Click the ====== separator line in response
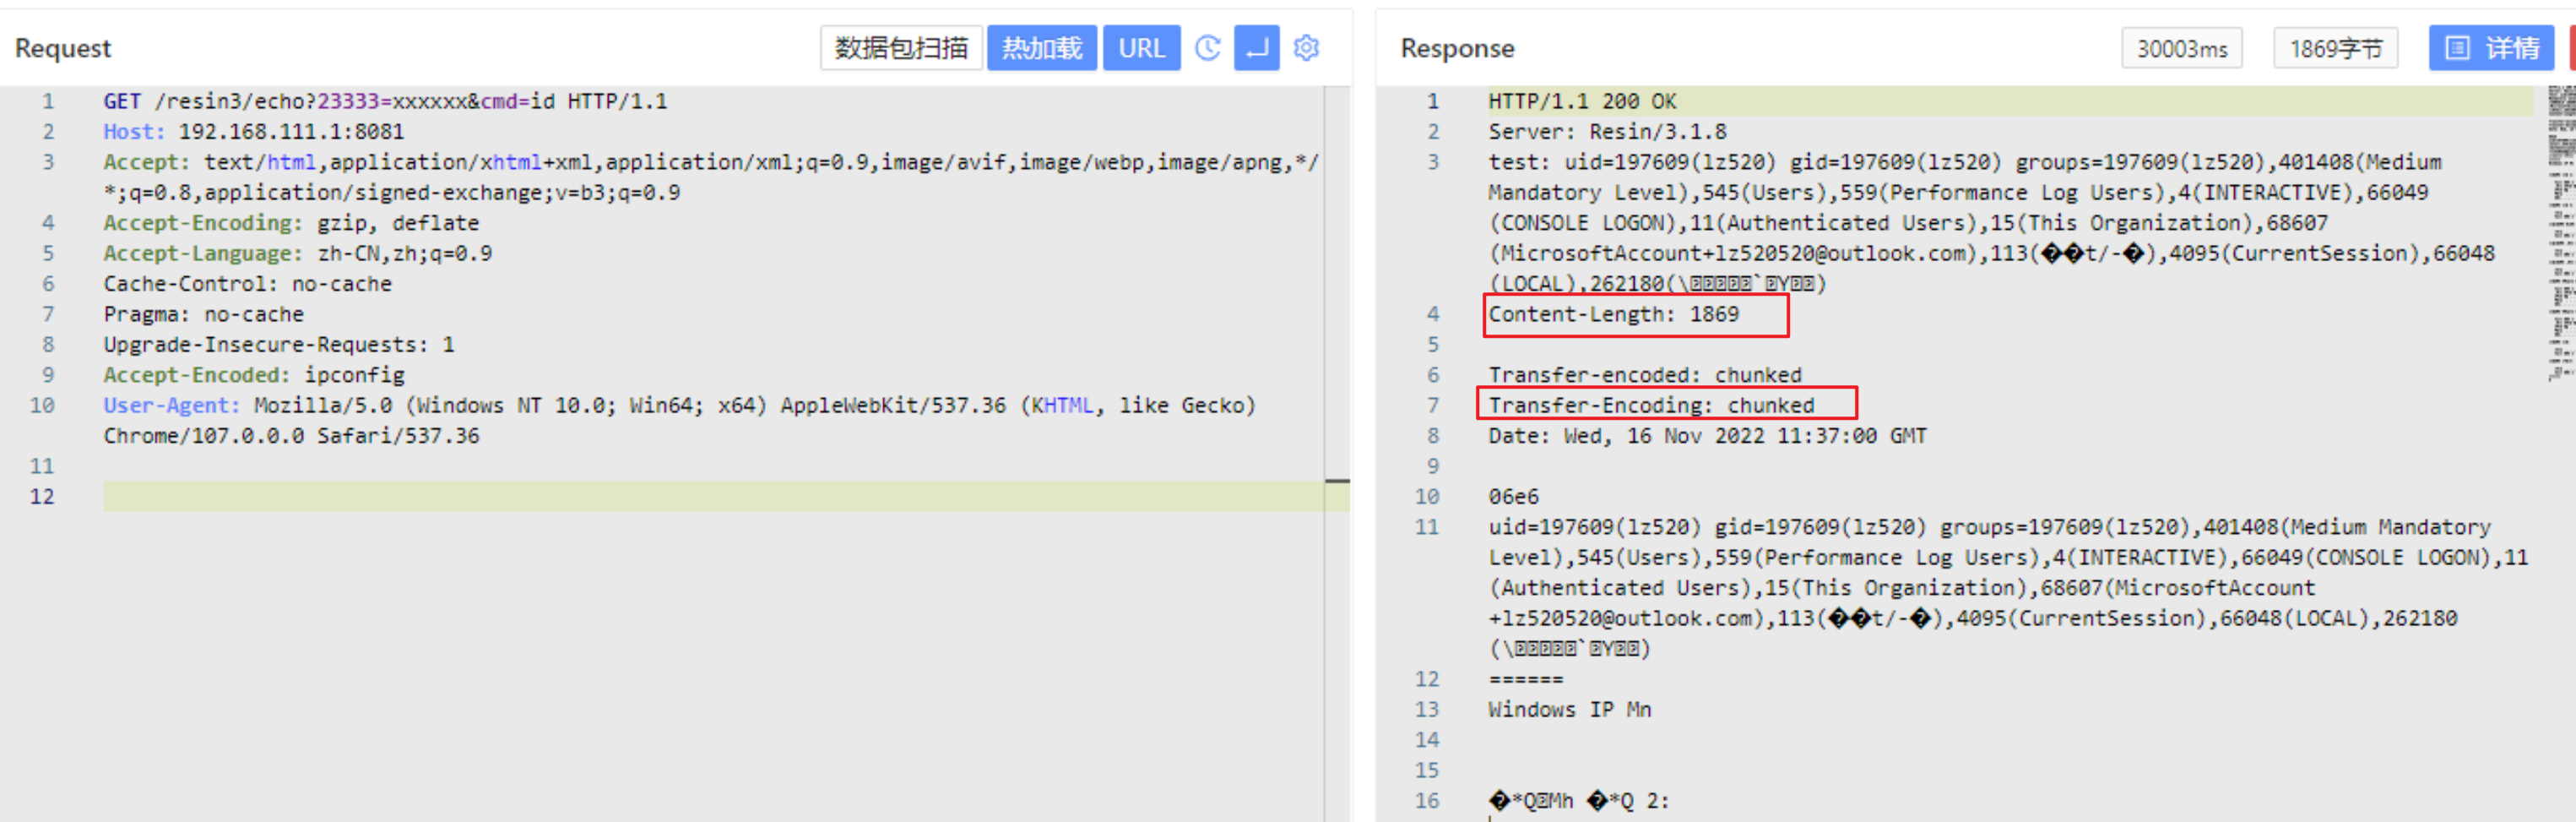Screen dimensions: 2576x822 coord(1525,679)
